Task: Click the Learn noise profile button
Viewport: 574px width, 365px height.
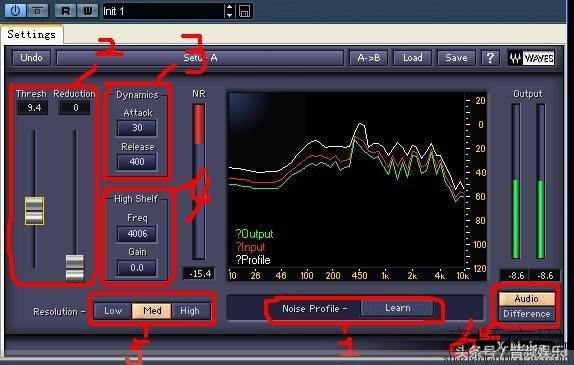Action: [397, 308]
